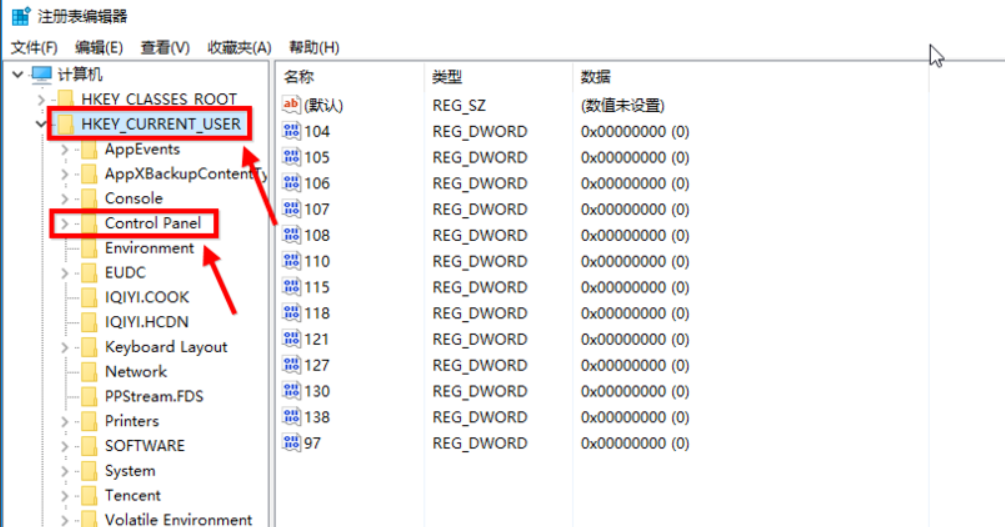Click the DWORD icon for value 127
1005x527 pixels.
click(292, 365)
